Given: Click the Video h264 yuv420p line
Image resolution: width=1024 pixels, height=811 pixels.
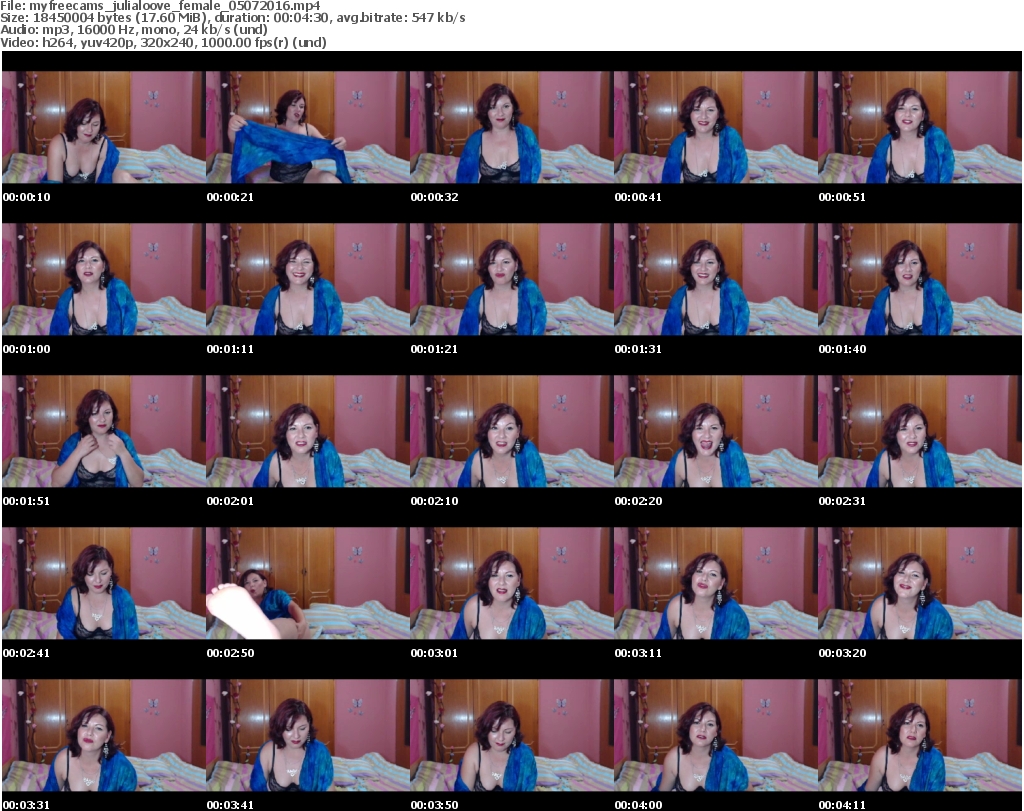Looking at the screenshot, I should (x=163, y=42).
